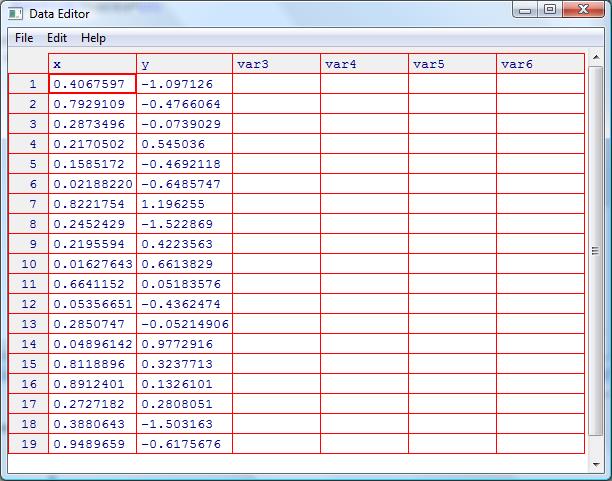Click cell with value 0.2727182
612x481 pixels.
(93, 404)
